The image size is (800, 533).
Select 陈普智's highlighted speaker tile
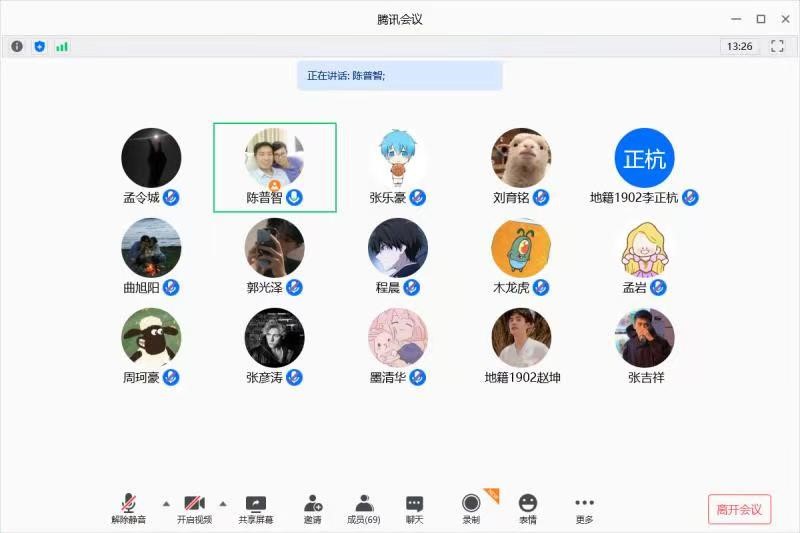tap(275, 167)
